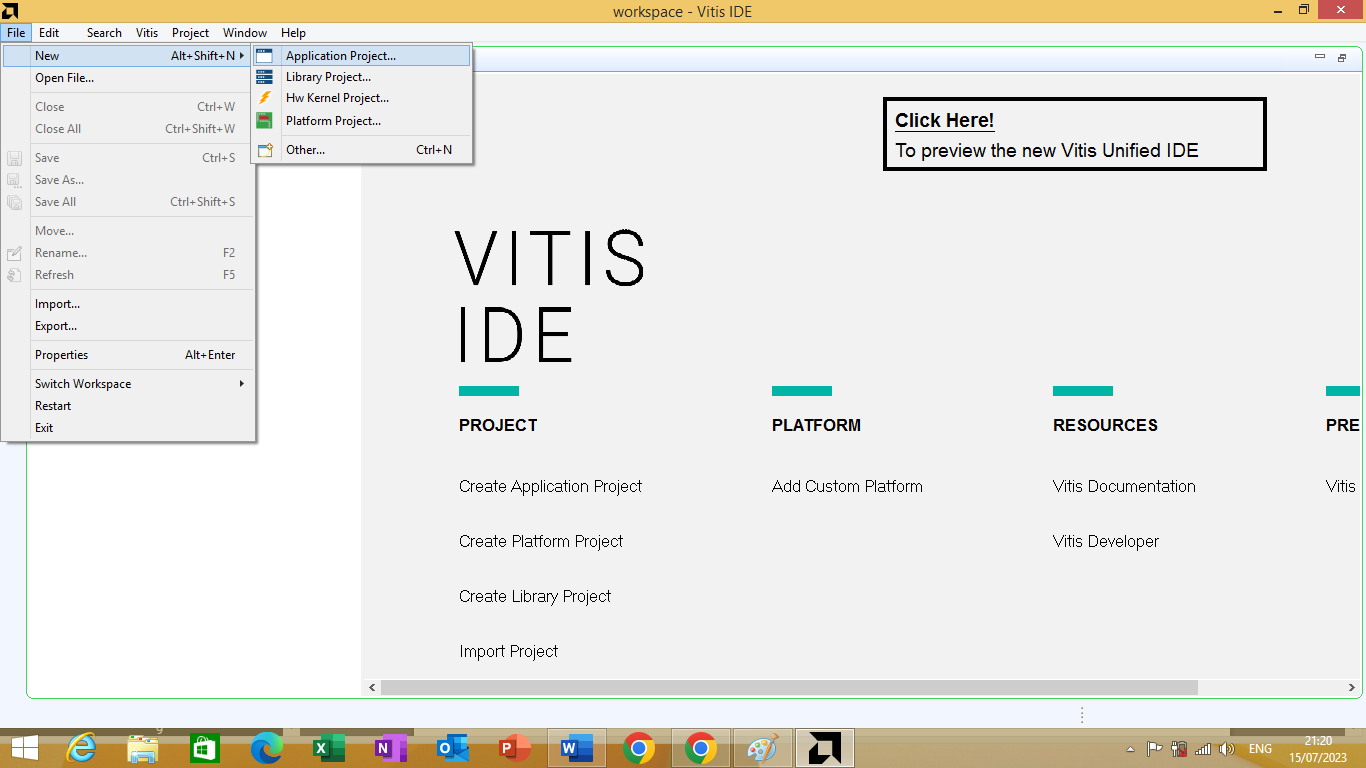Open Microsoft Store taskbar icon
This screenshot has height=768, width=1366.
pos(205,748)
